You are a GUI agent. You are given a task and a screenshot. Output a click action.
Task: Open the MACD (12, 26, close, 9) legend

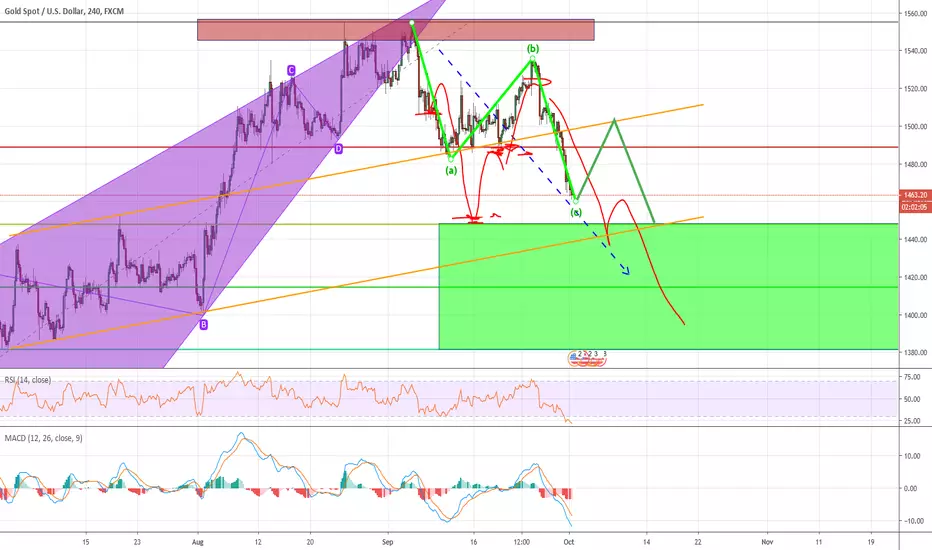point(43,438)
